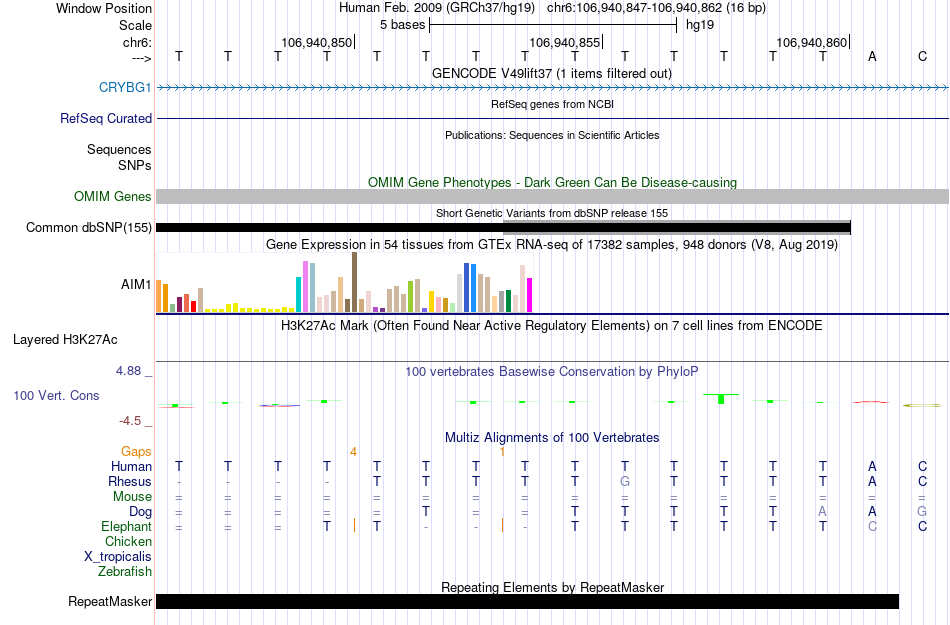Click the black RepeatMasker element bar
Image resolution: width=950 pixels, height=625 pixels.
point(527,601)
